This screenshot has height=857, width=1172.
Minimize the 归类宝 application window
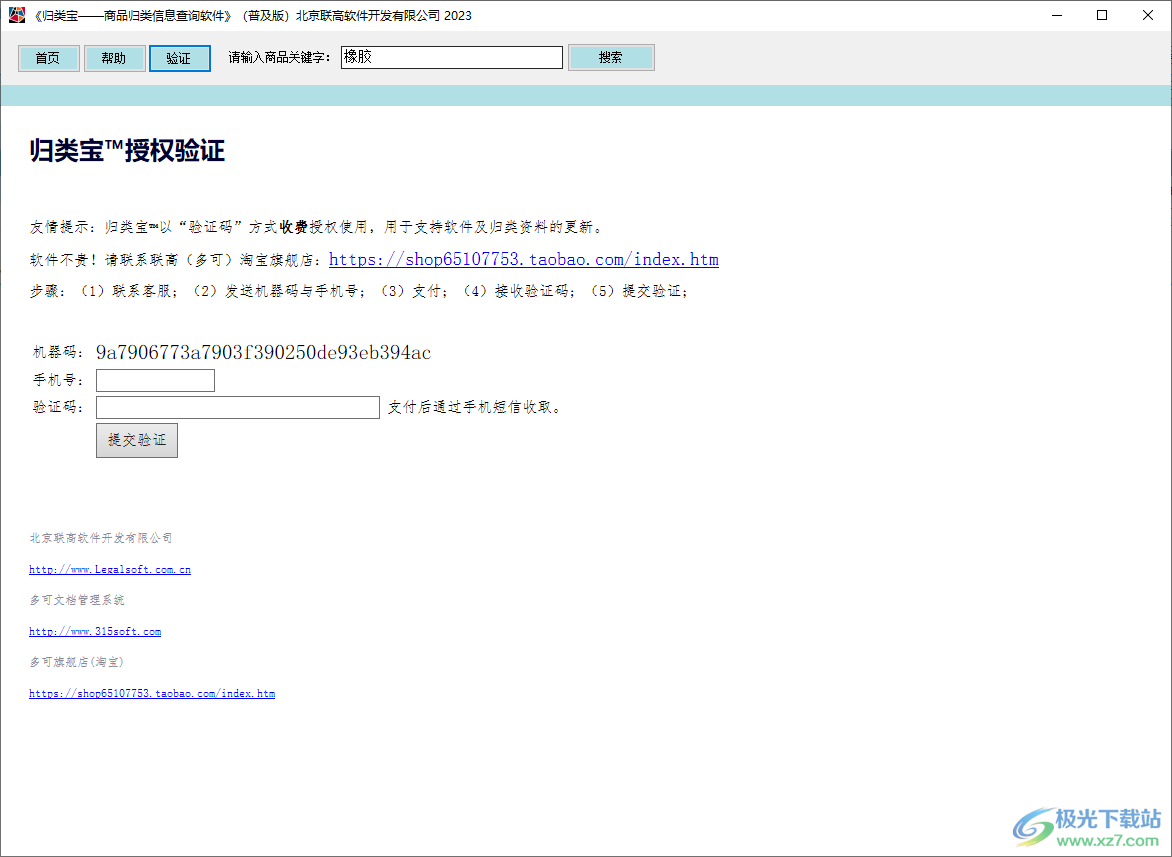pyautogui.click(x=1057, y=15)
